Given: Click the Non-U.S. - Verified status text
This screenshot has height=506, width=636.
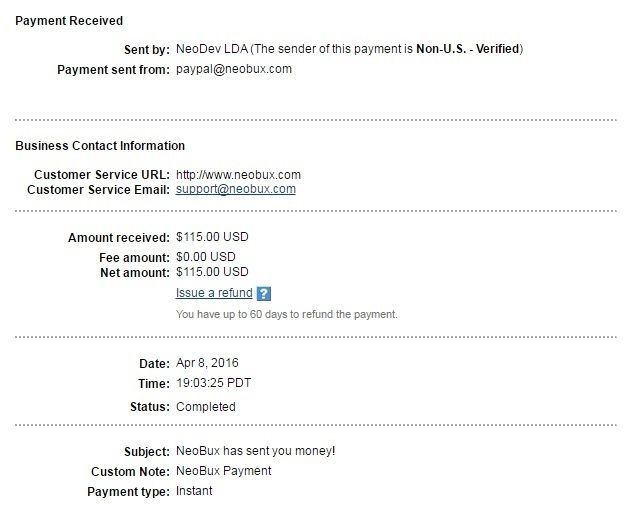Looking at the screenshot, I should tap(468, 49).
